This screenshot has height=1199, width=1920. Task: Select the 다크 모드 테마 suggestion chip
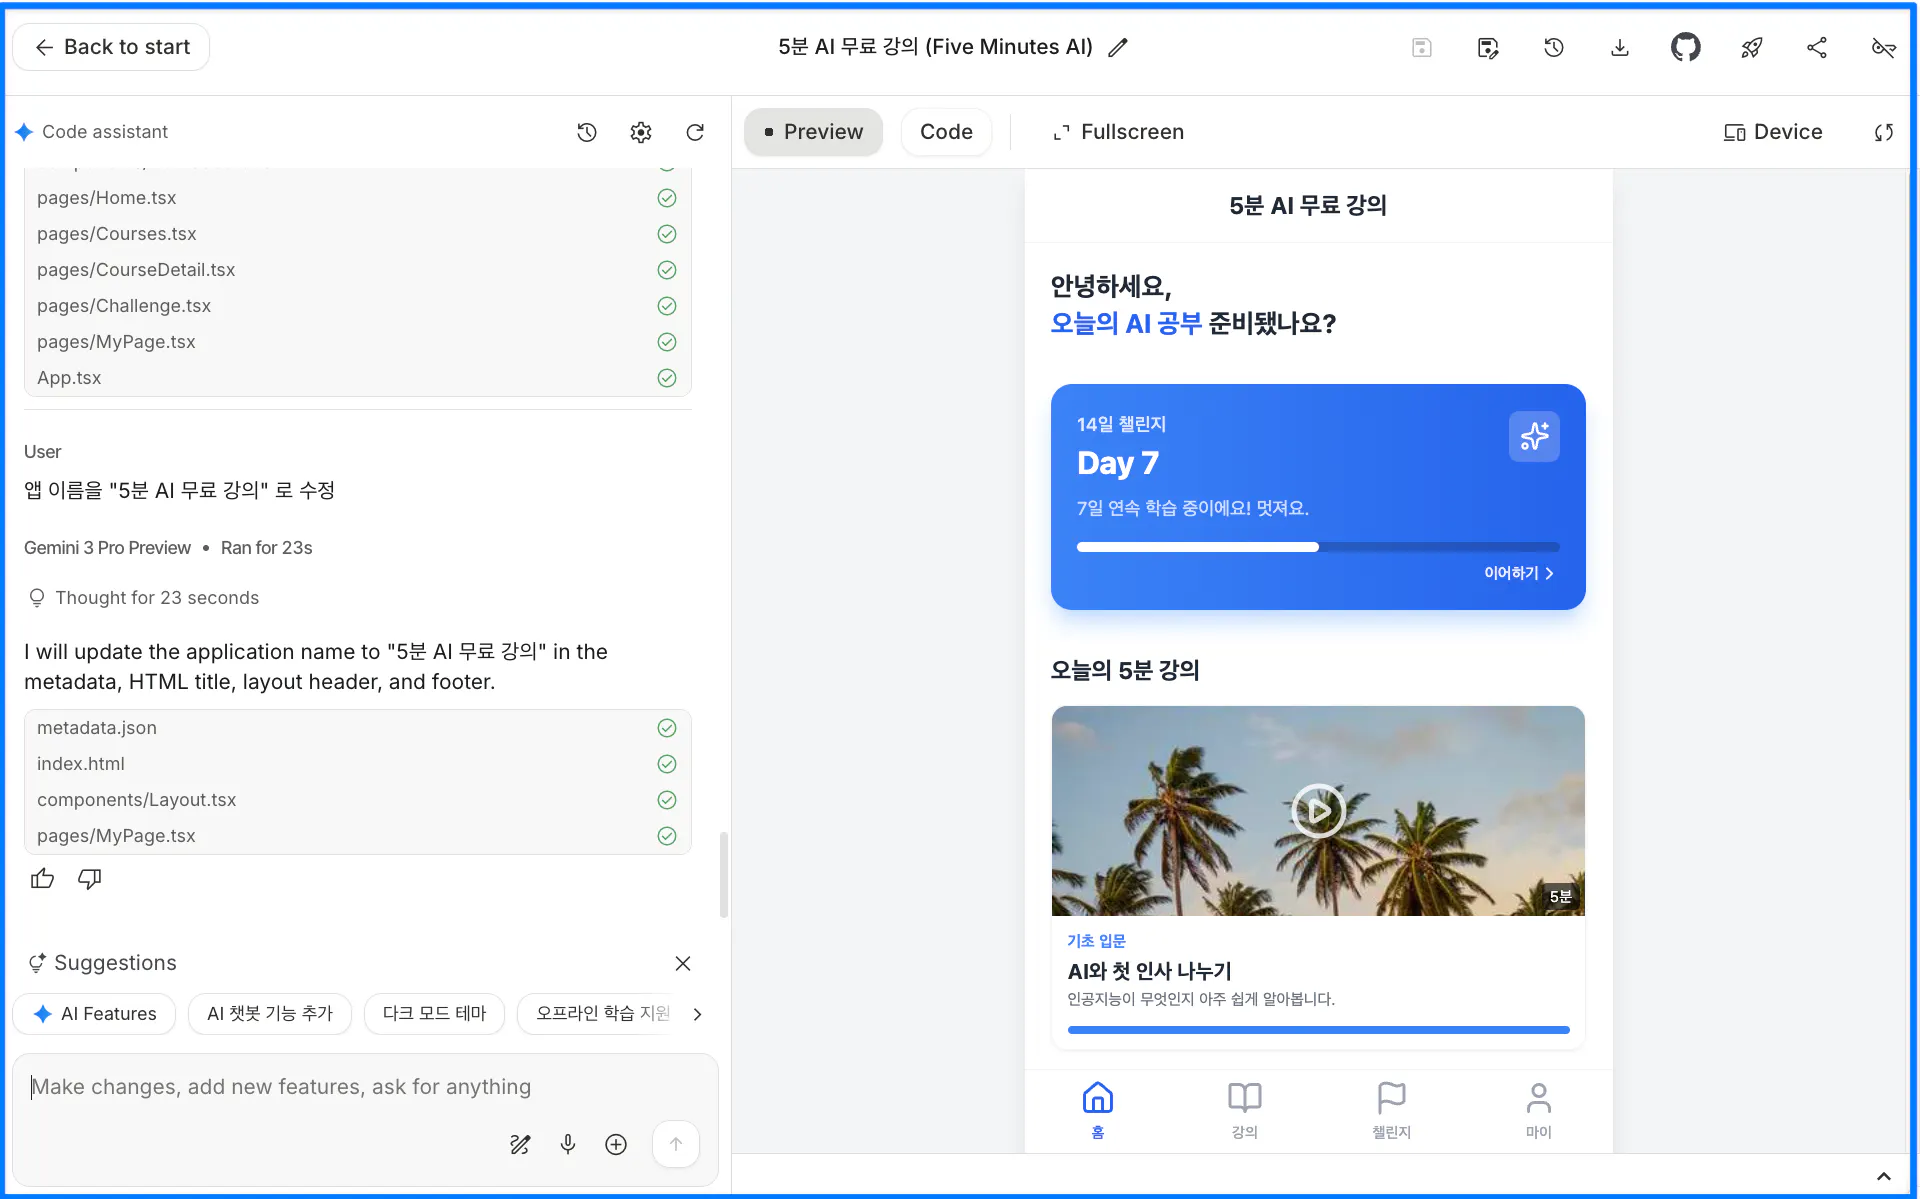434,1013
